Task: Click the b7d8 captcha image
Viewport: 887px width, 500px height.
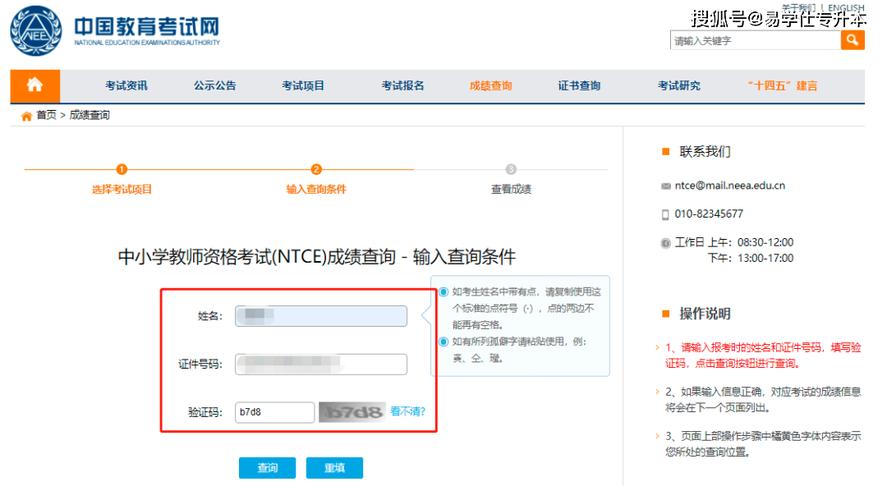Action: (x=352, y=412)
